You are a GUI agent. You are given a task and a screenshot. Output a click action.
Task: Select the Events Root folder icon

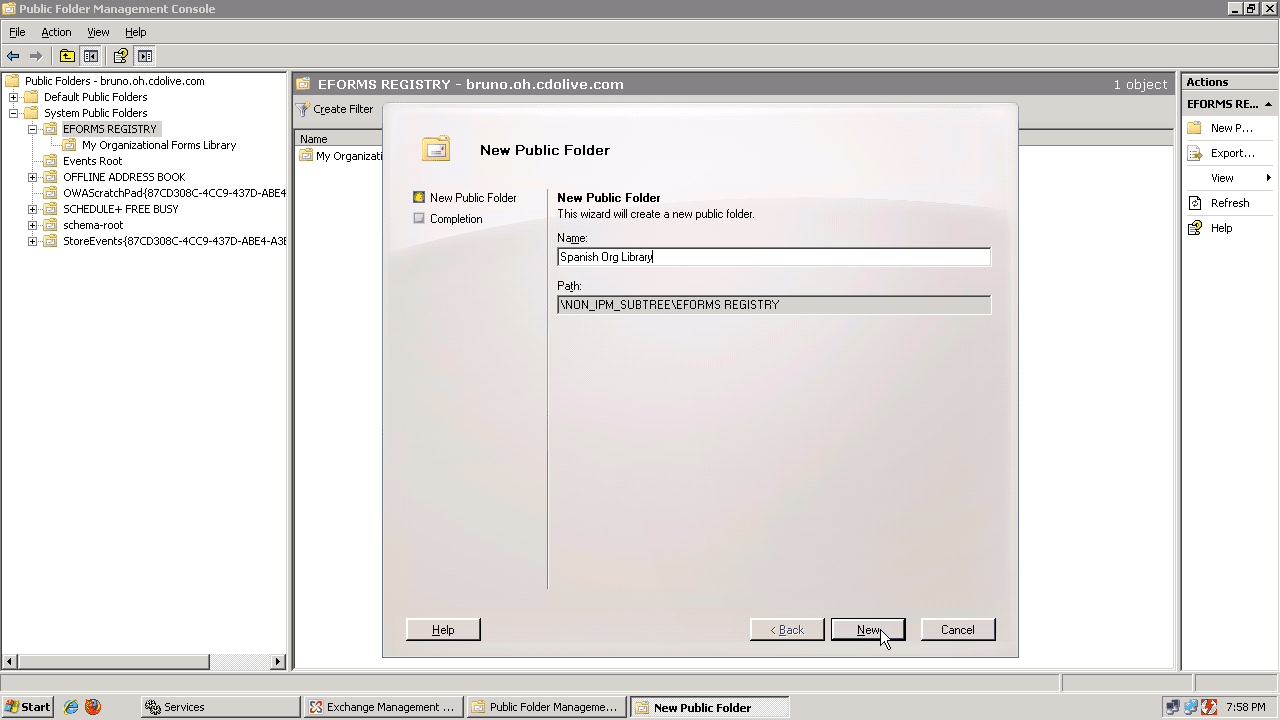50,161
